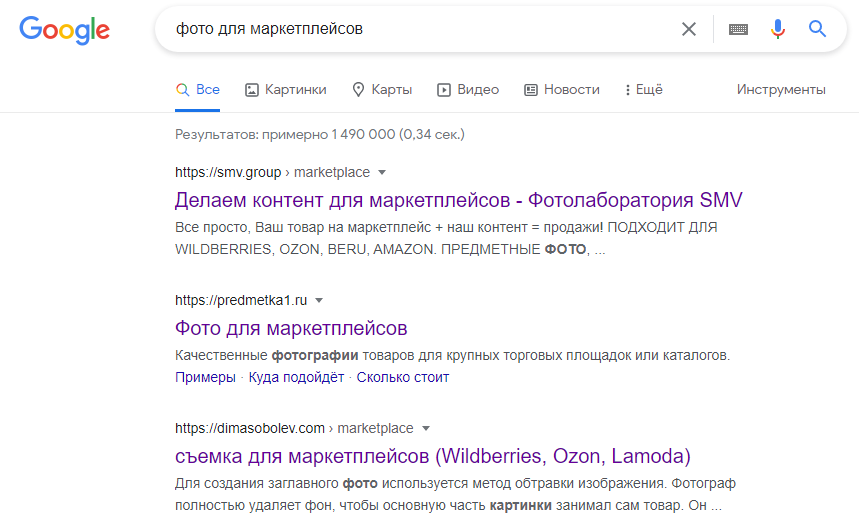Open съемка для маркетплейсов result
Viewport: 859px width, 523px height.
tap(433, 456)
